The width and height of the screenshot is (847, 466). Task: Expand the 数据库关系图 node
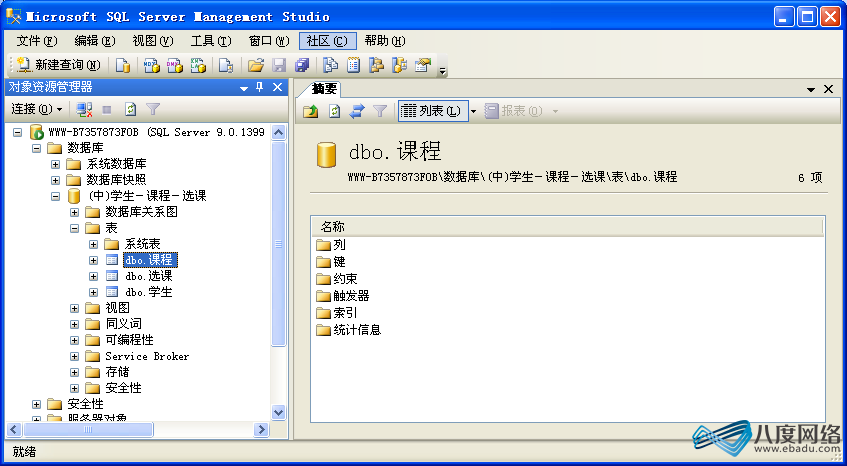click(x=75, y=212)
